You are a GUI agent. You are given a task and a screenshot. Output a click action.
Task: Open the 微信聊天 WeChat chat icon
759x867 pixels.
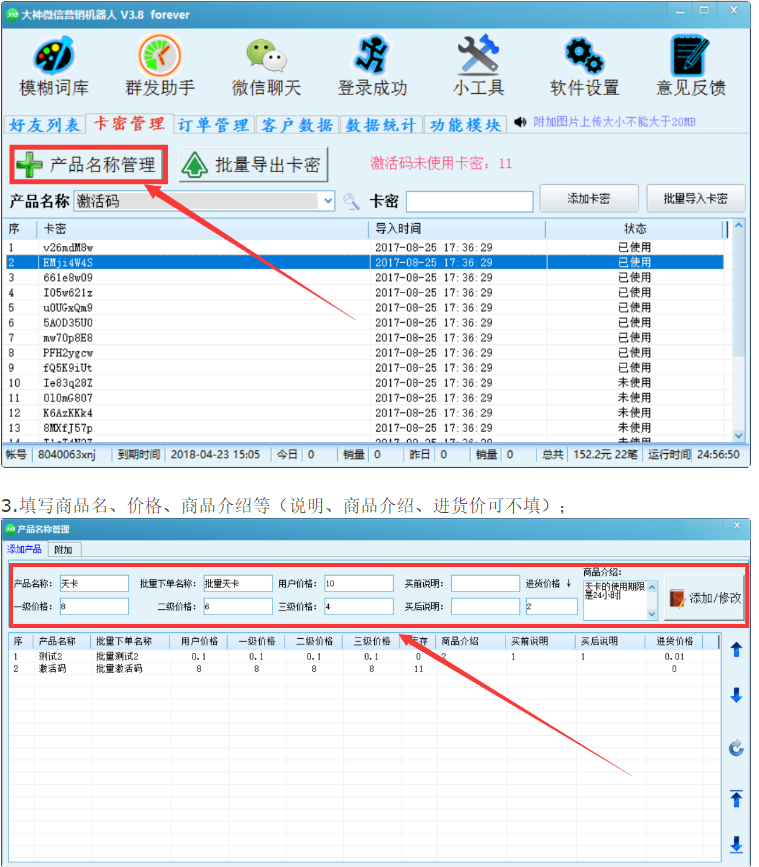(x=265, y=66)
